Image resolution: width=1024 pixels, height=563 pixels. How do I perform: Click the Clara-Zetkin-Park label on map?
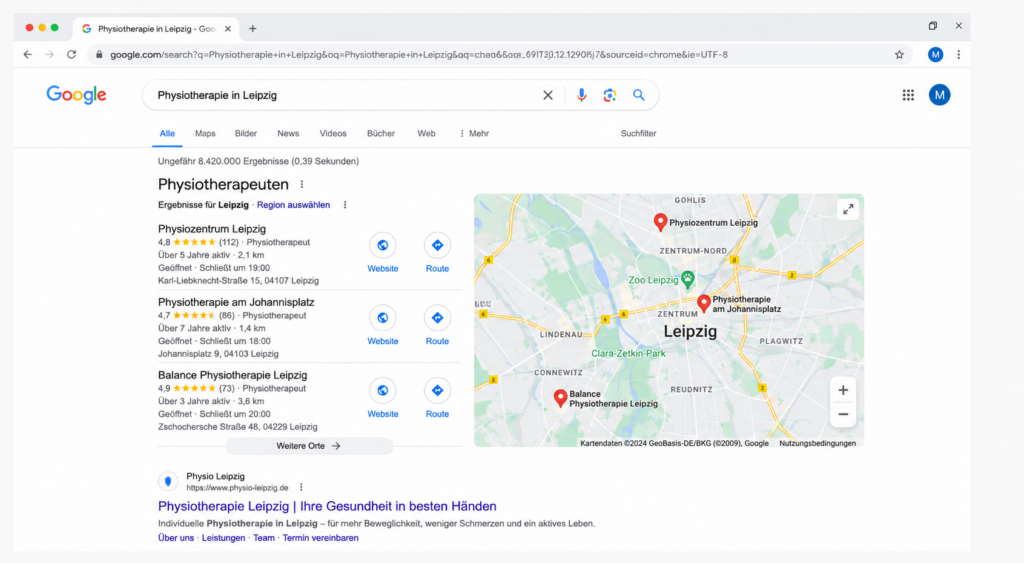628,354
